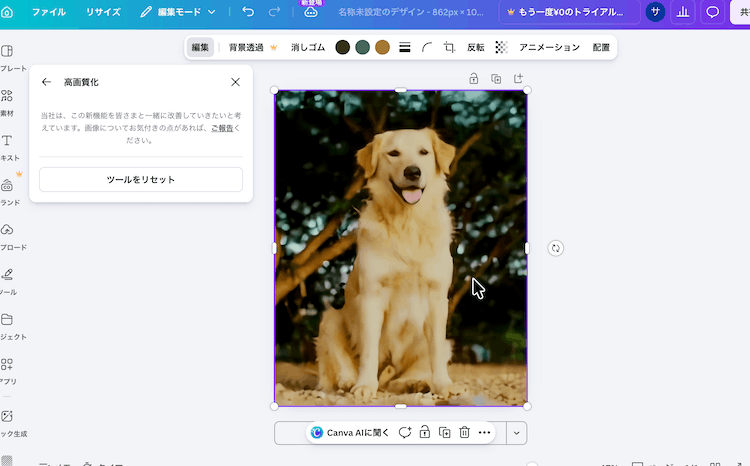Screen dimensions: 750x466
Task: Select the 消しゴム eraser tool
Action: pos(308,47)
